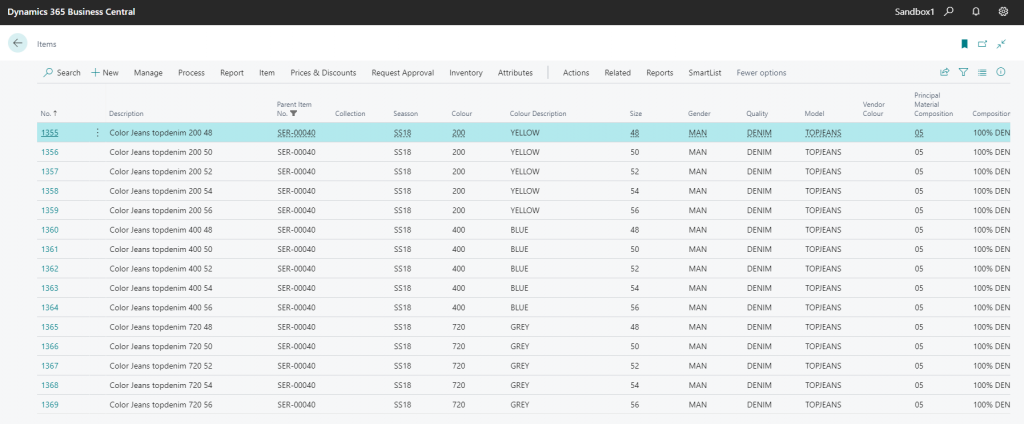The height and width of the screenshot is (424, 1024).
Task: Click MAN gender in row 1359
Action: pos(698,210)
